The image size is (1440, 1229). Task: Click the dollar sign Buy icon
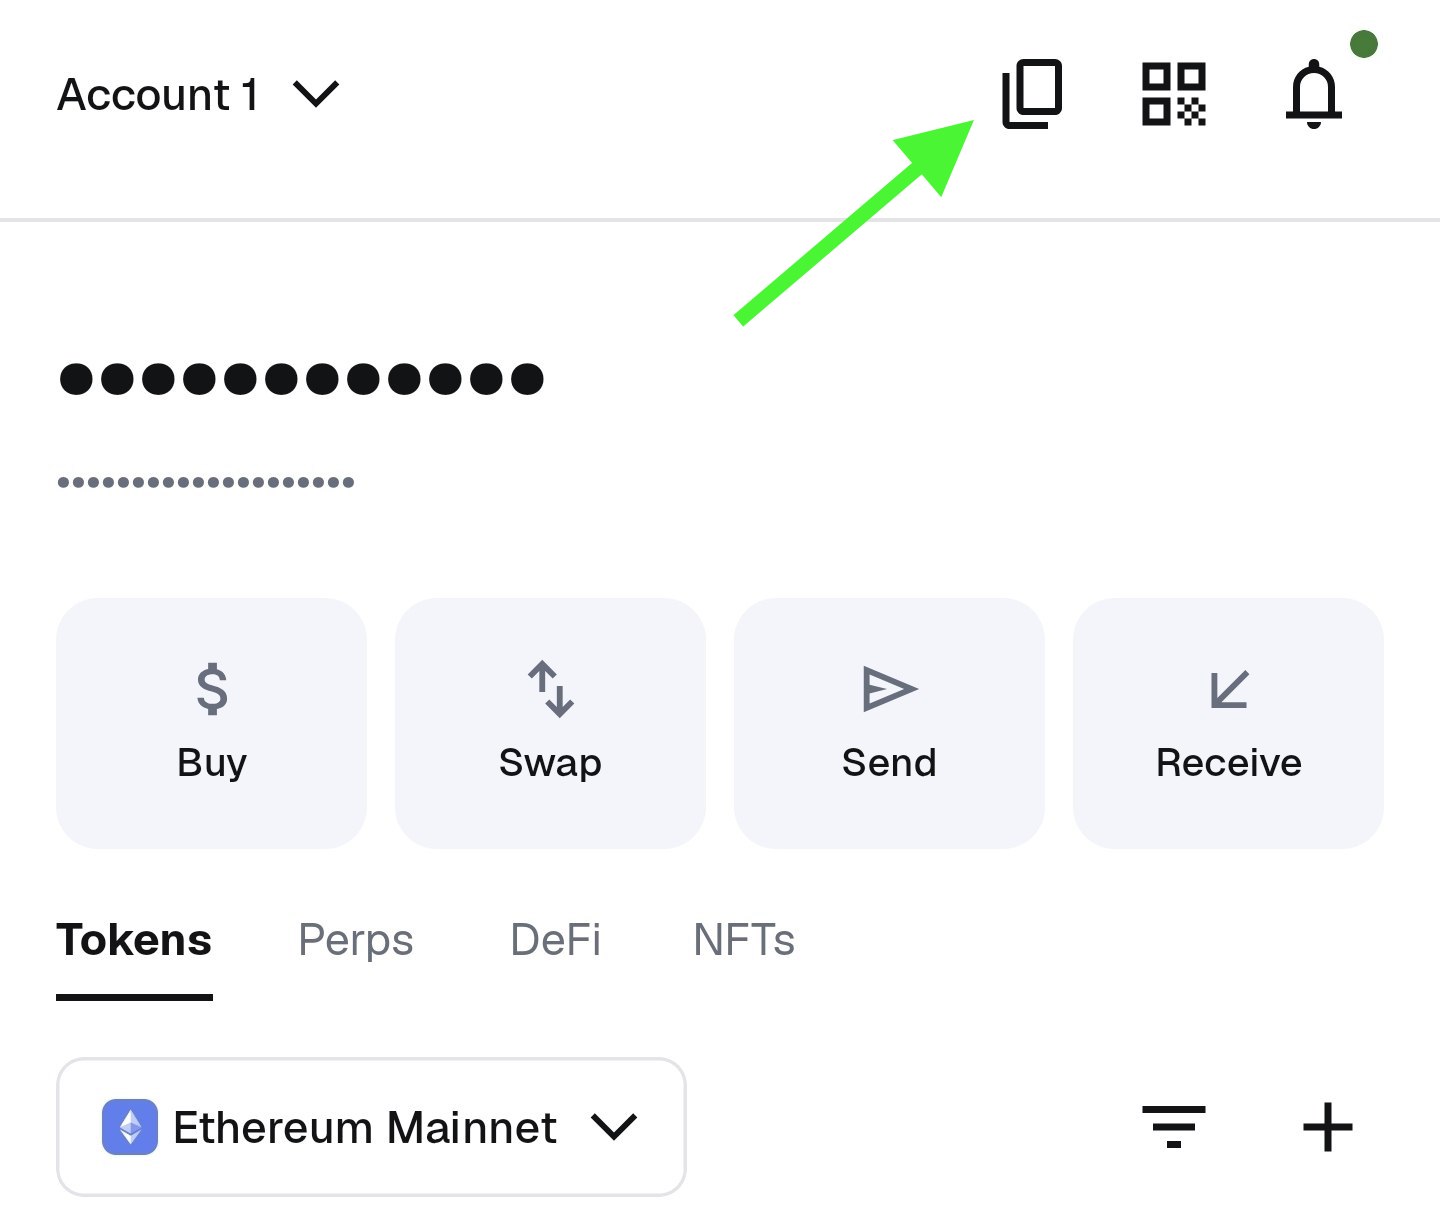pyautogui.click(x=212, y=689)
